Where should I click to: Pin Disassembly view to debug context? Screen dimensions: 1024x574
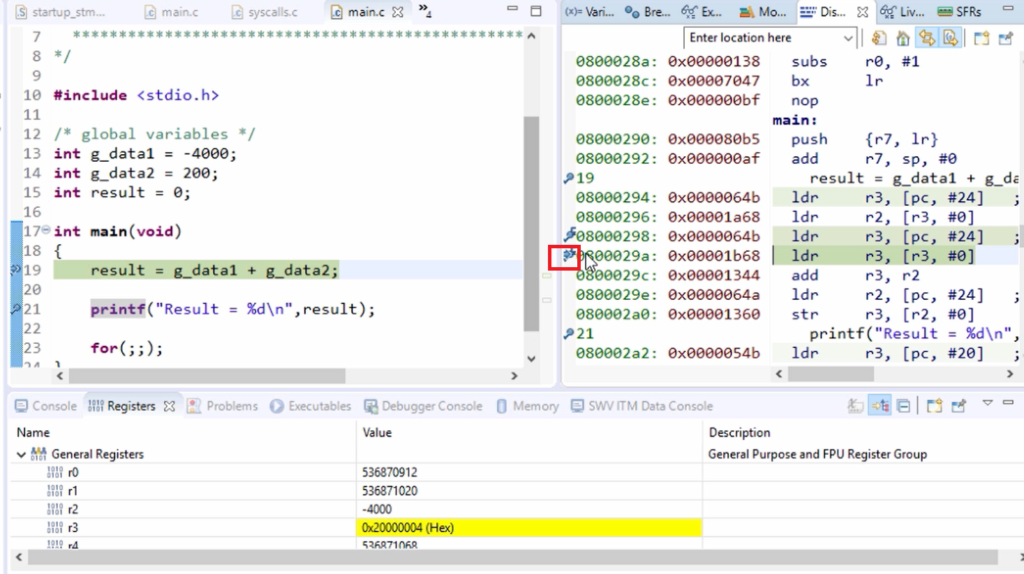1006,39
